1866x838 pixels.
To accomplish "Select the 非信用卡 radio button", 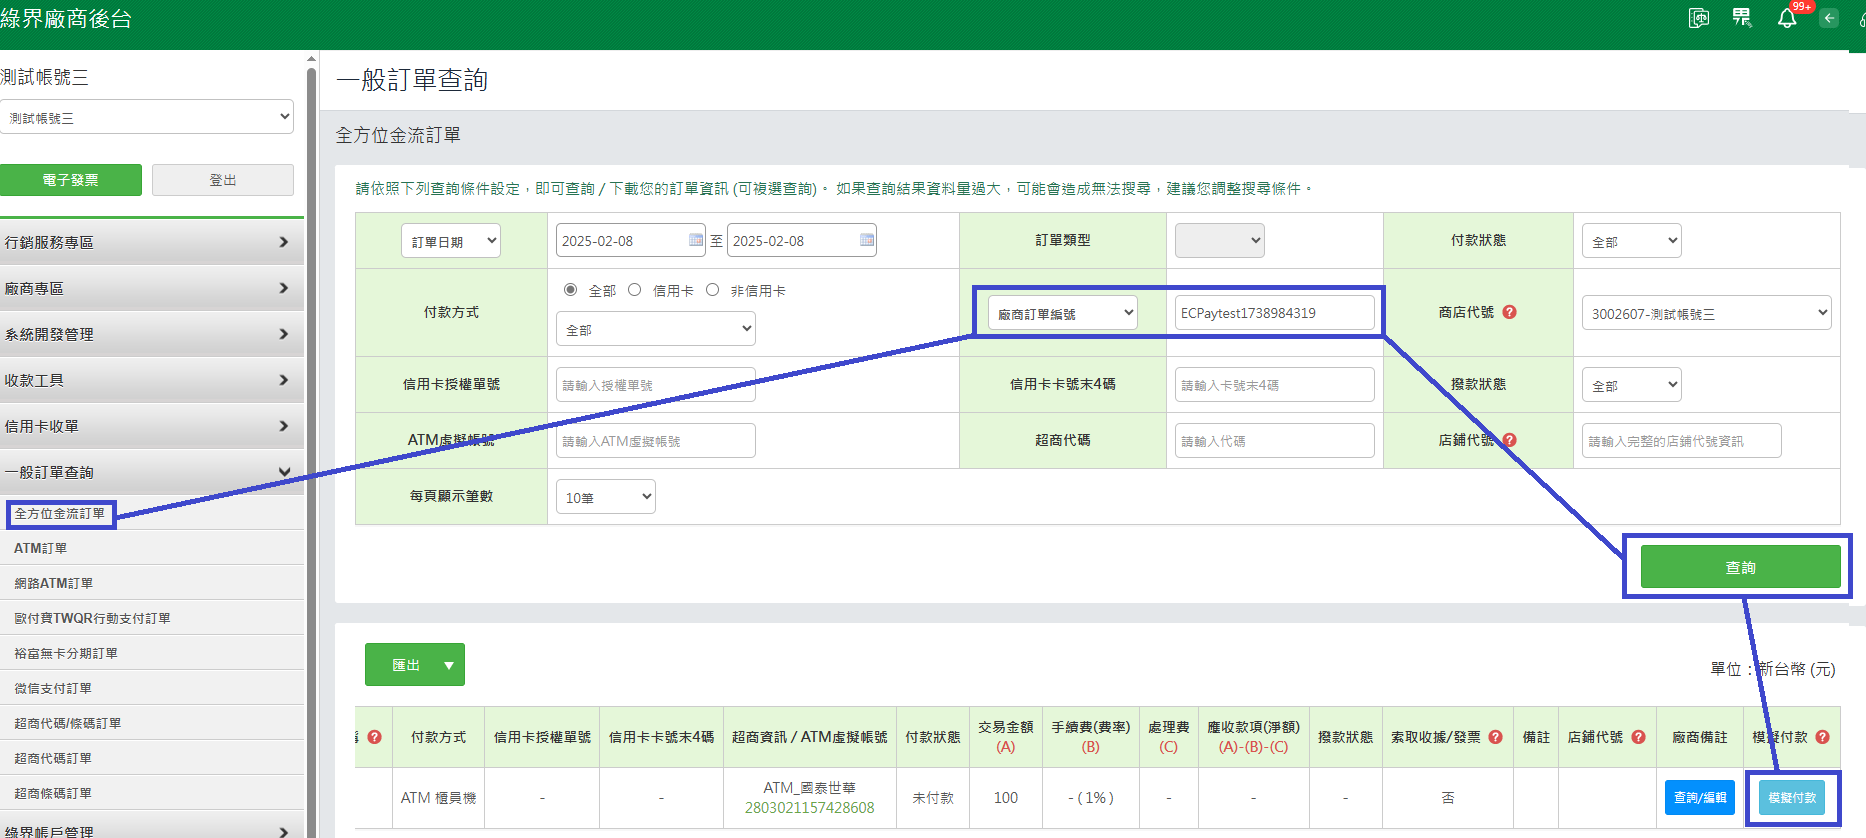I will click(x=713, y=290).
